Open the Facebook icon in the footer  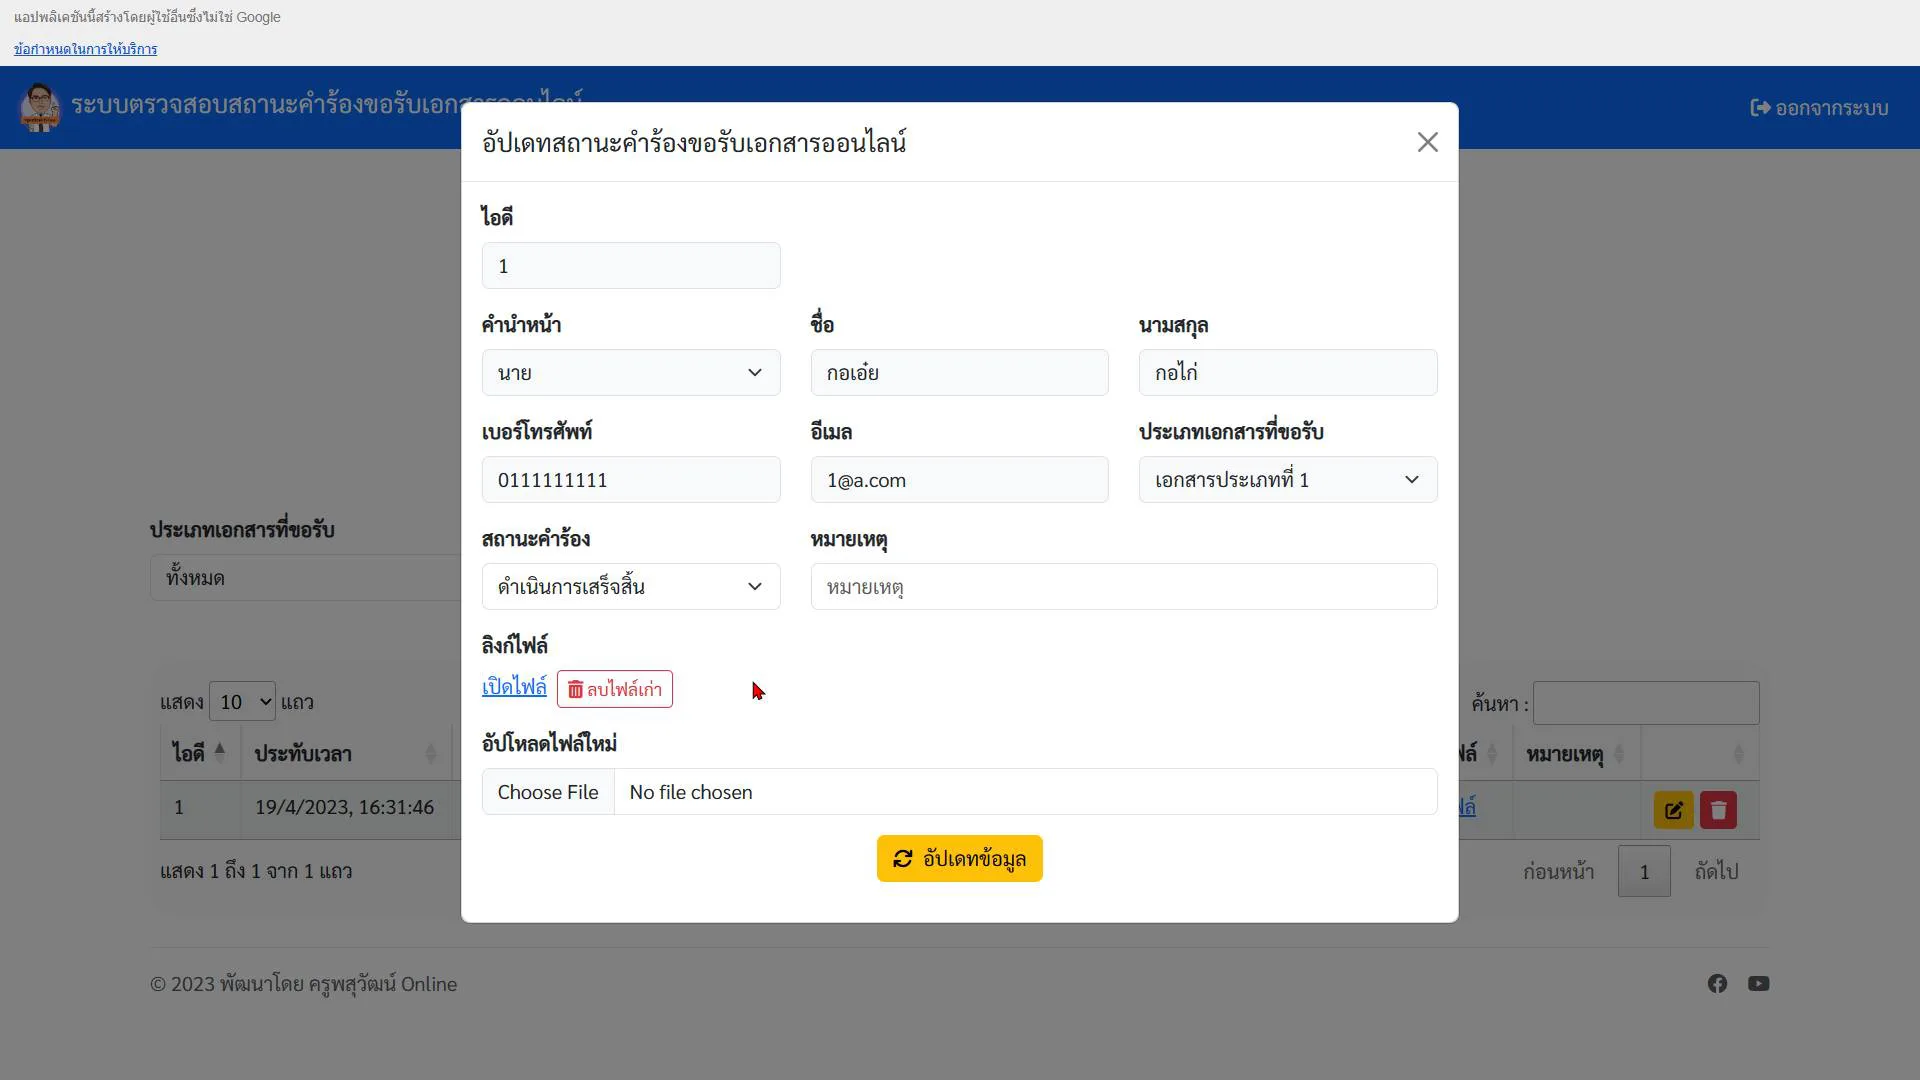[1717, 984]
